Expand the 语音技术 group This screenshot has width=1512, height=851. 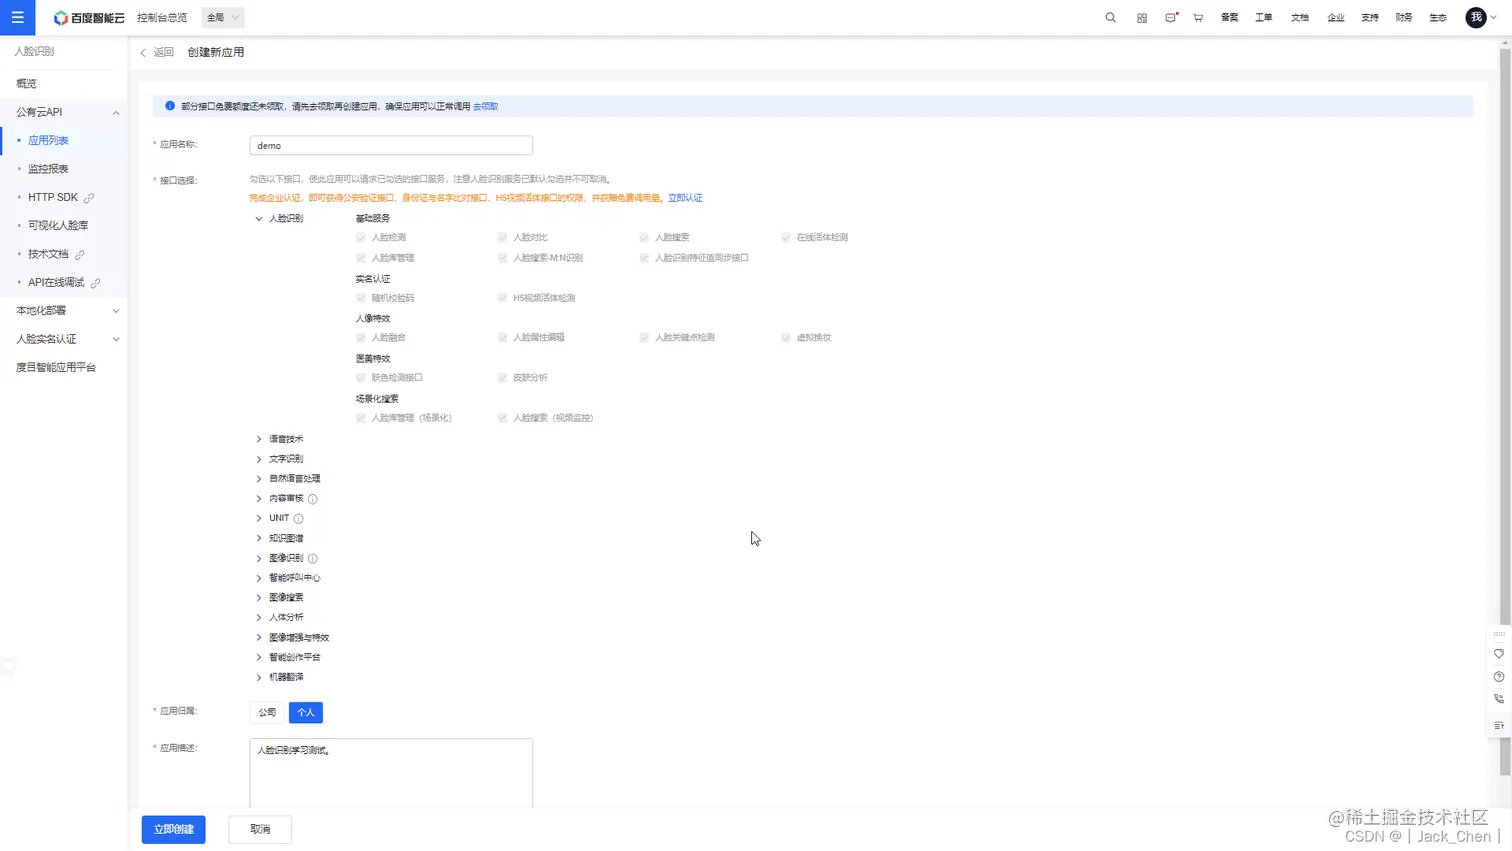tap(259, 439)
